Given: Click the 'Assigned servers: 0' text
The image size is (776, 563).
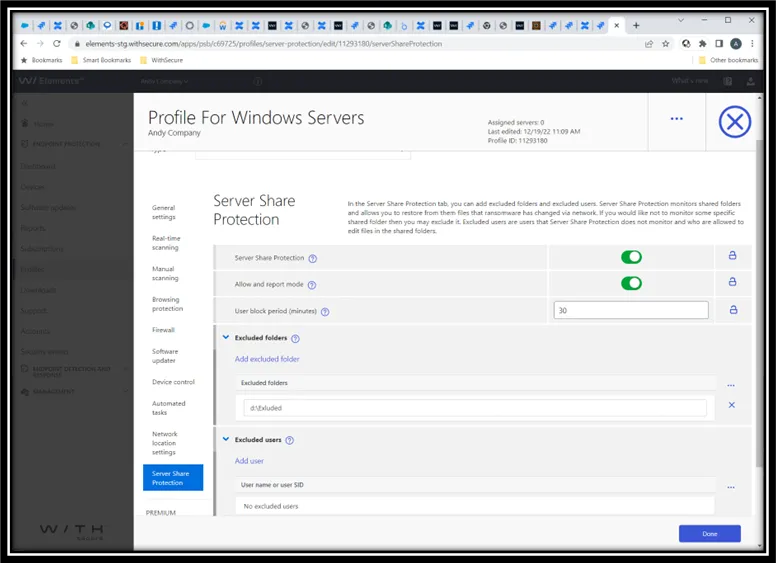Looking at the screenshot, I should [x=516, y=122].
